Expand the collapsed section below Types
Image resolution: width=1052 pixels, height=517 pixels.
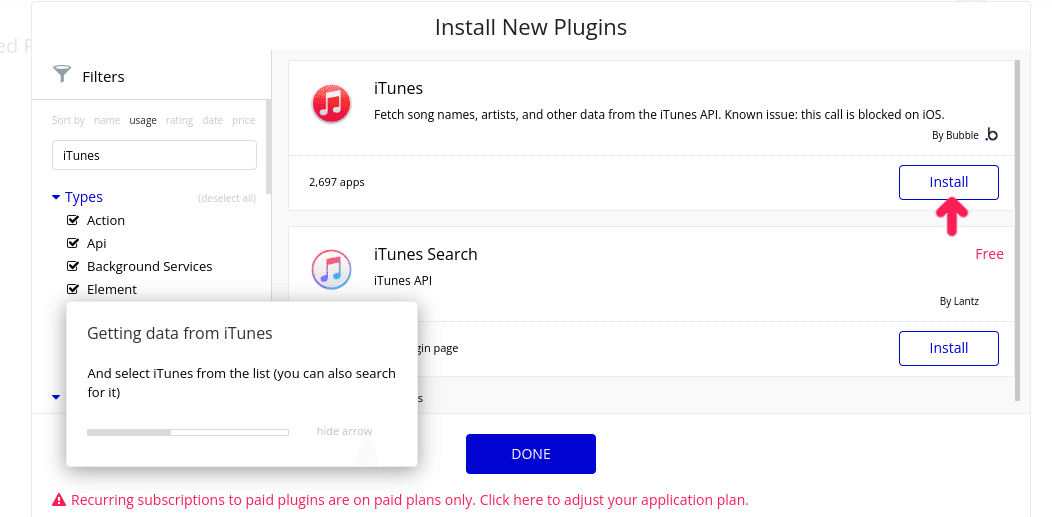(x=56, y=397)
